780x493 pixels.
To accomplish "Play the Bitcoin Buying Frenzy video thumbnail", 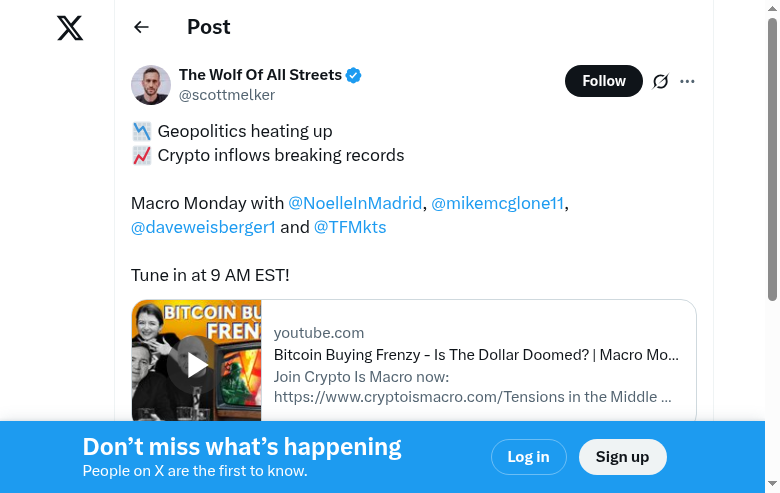I will pyautogui.click(x=196, y=363).
